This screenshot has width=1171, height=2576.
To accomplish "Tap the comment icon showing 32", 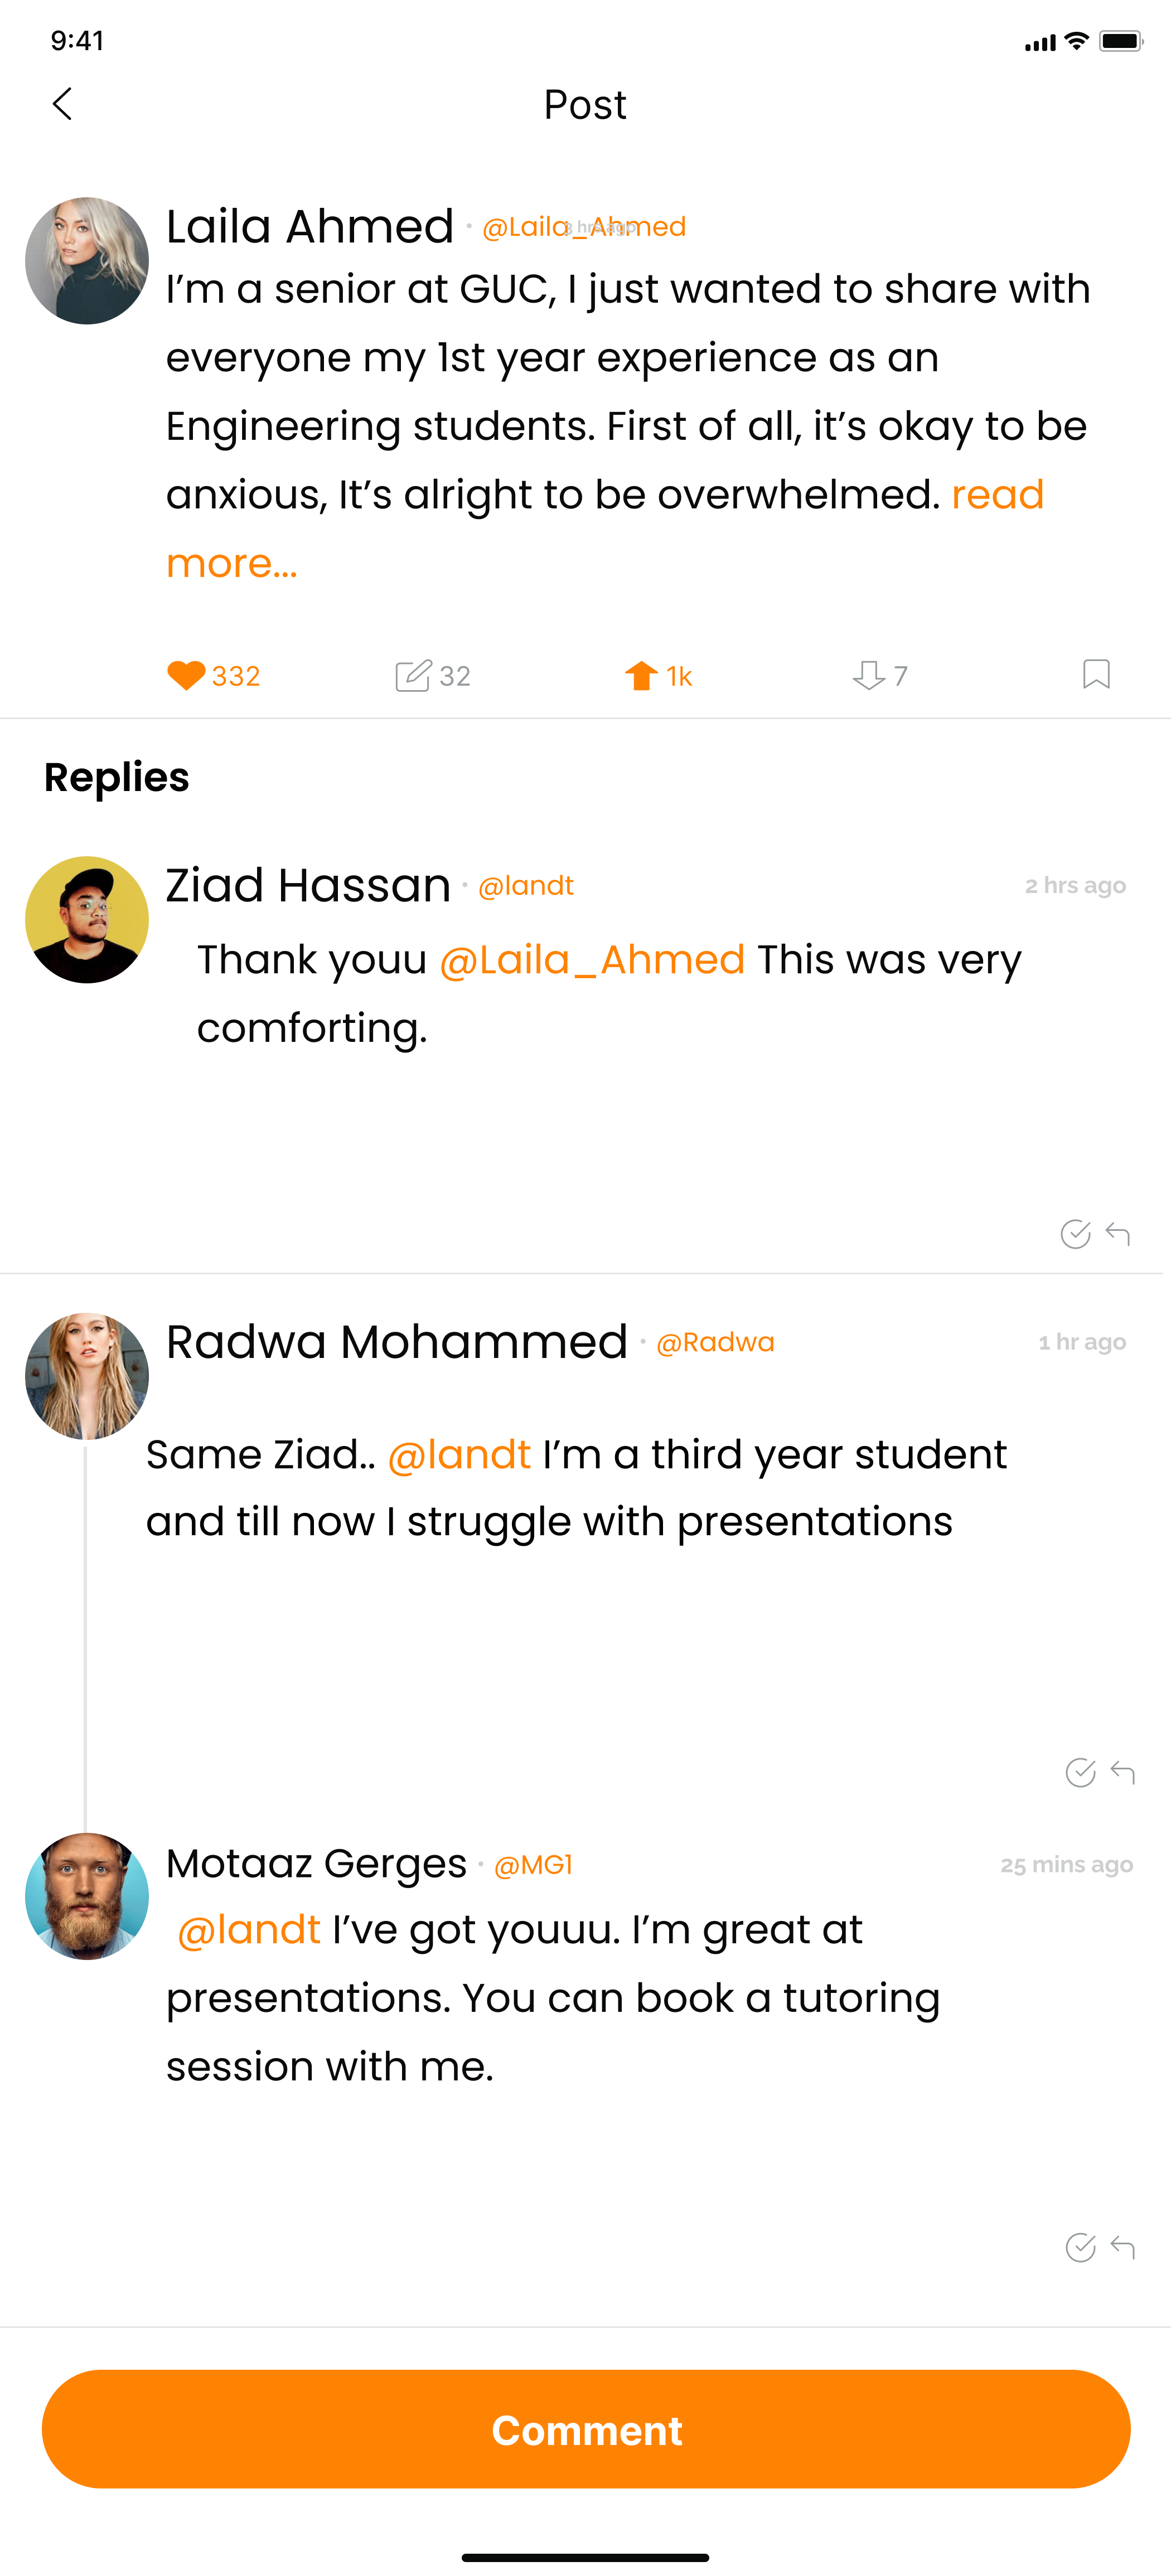I will pos(413,676).
